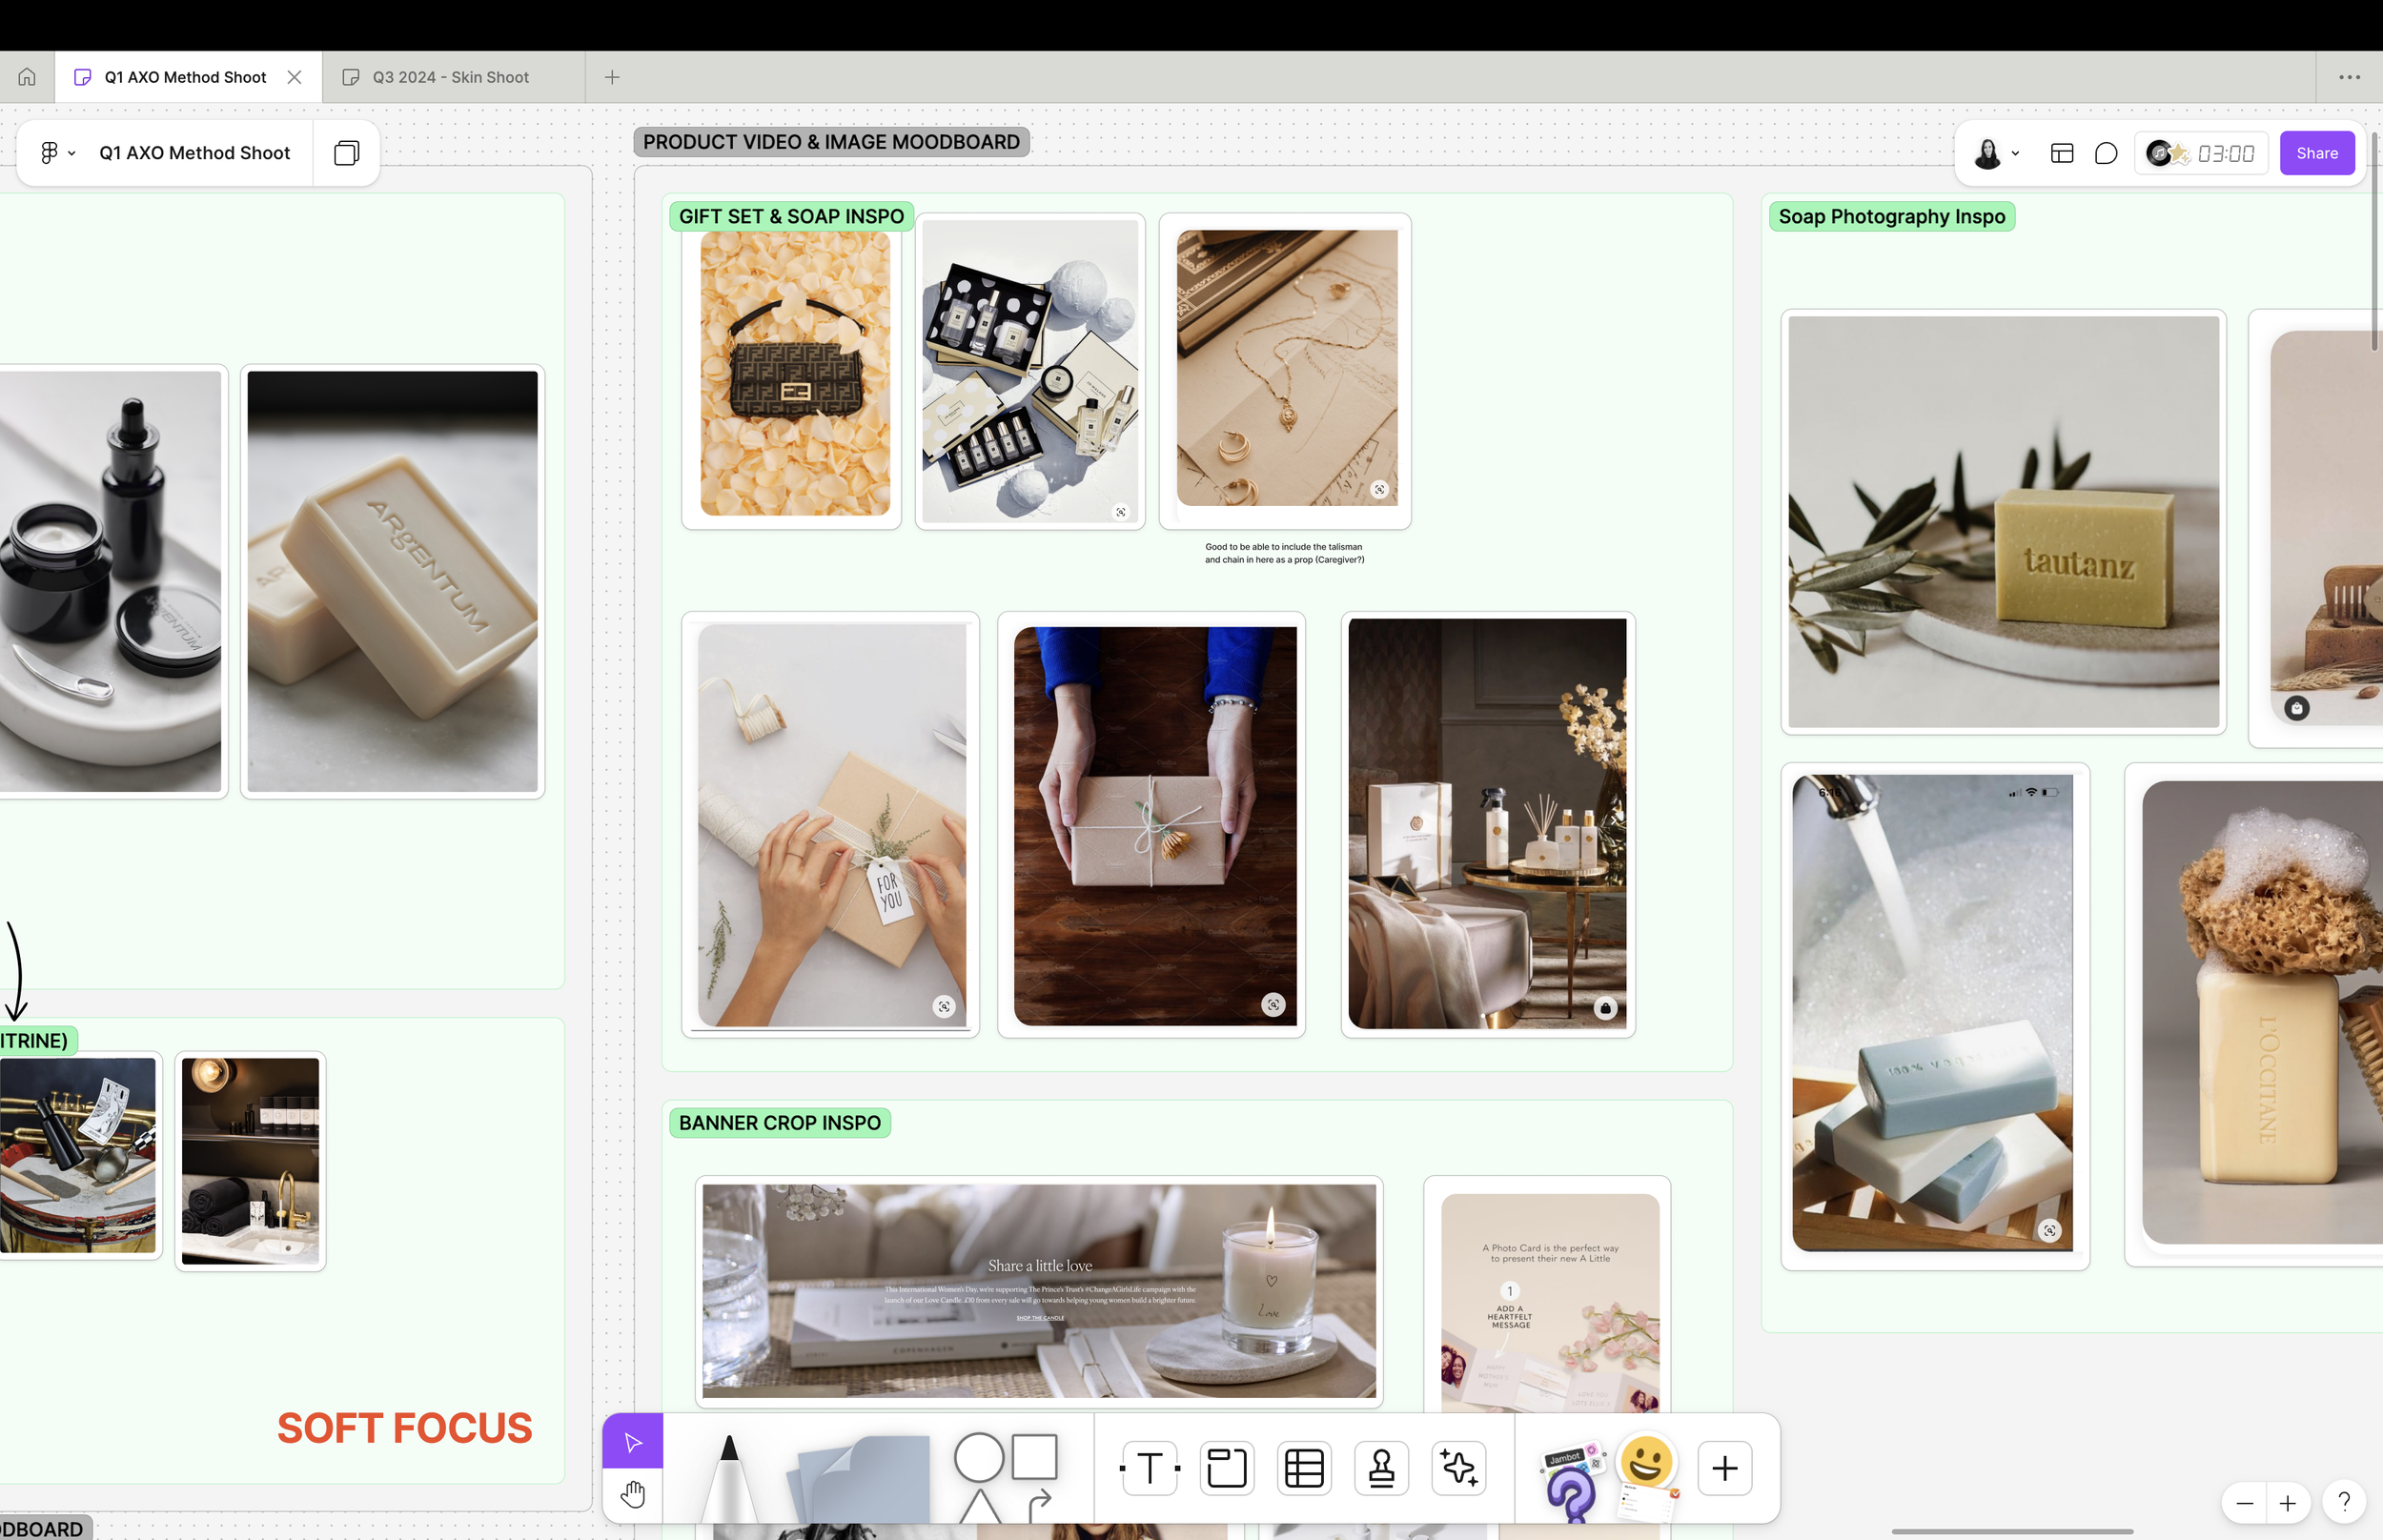Activate the Move cursor tool

(x=632, y=1441)
